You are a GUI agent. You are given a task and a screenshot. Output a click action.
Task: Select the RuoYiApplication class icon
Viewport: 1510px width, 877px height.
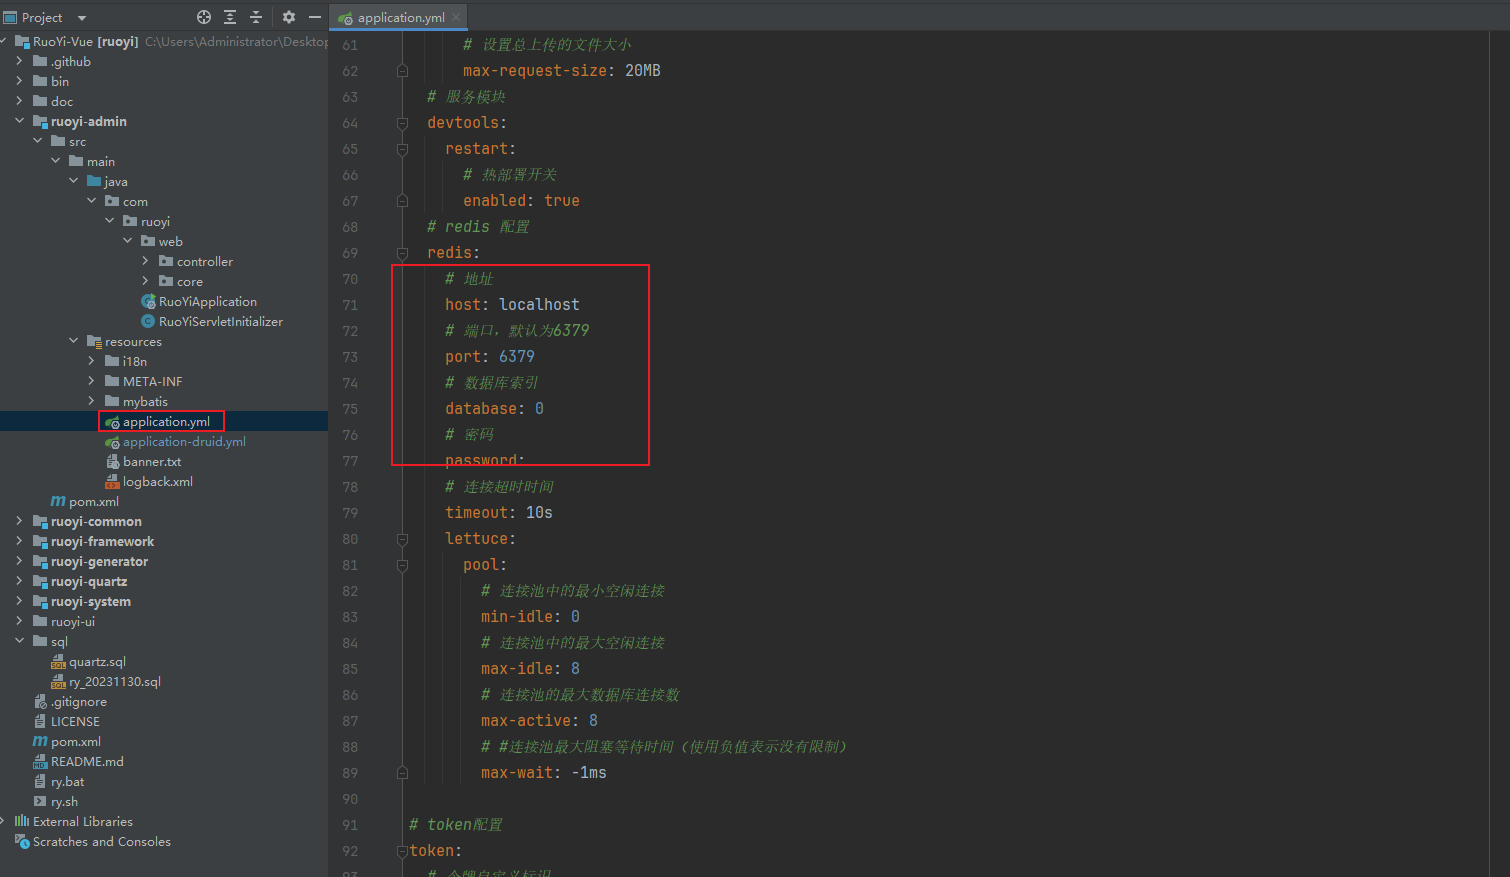point(148,301)
